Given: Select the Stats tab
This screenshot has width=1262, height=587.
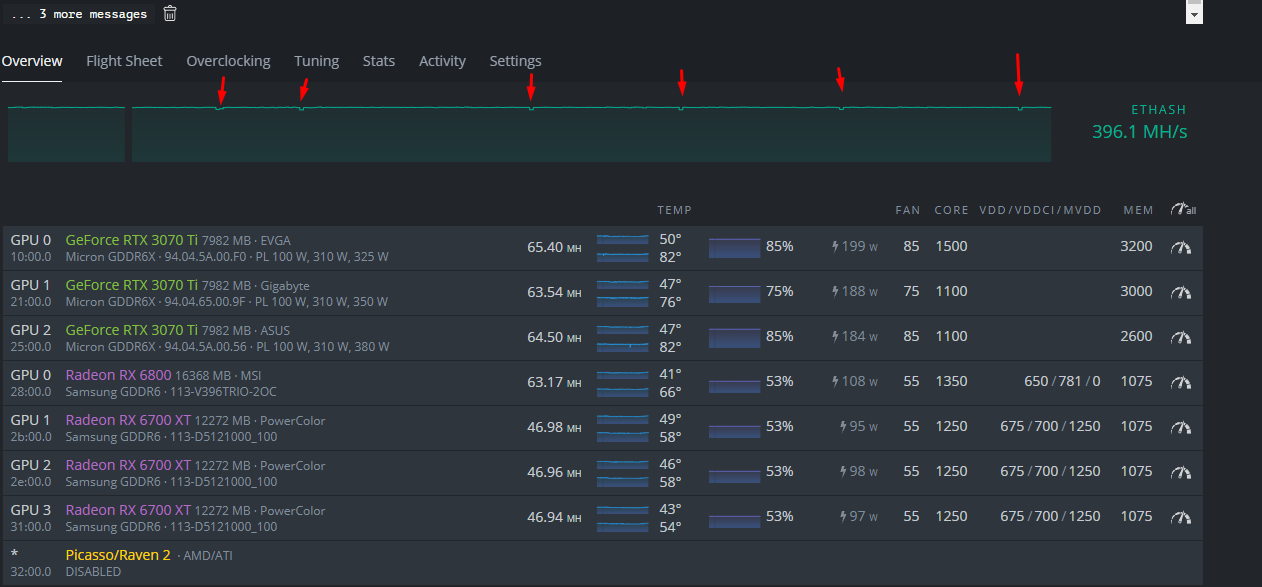Looking at the screenshot, I should pyautogui.click(x=378, y=61).
